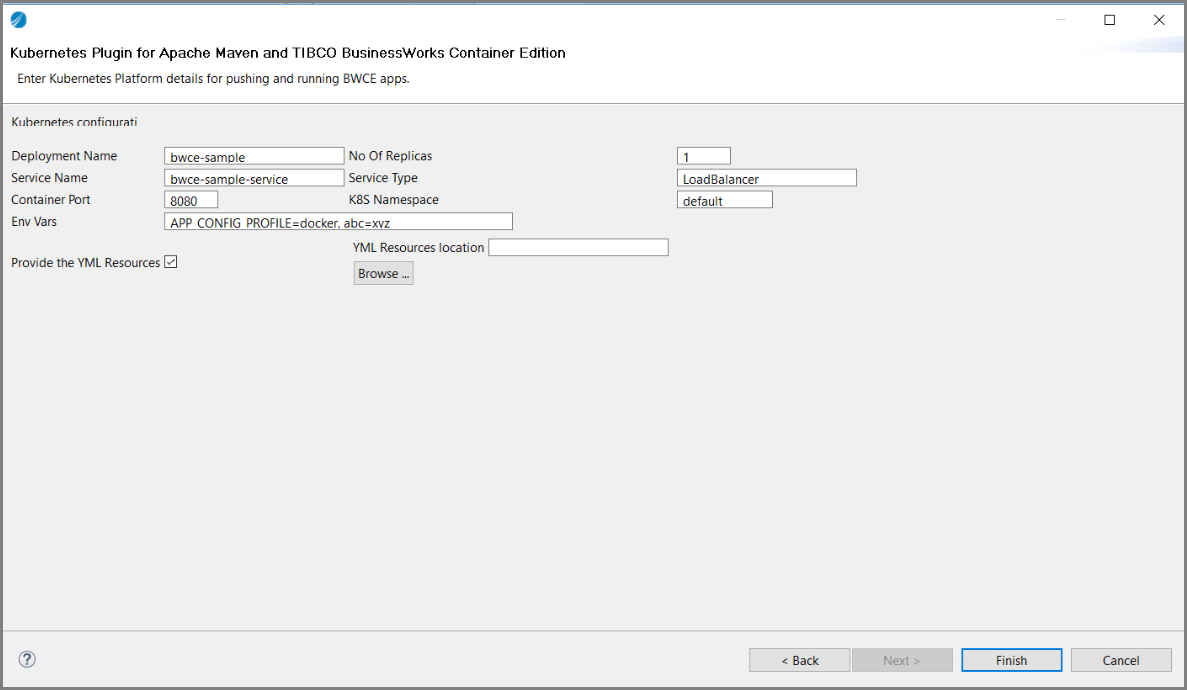Click the YML Resources location field
The image size is (1187, 690).
578,248
